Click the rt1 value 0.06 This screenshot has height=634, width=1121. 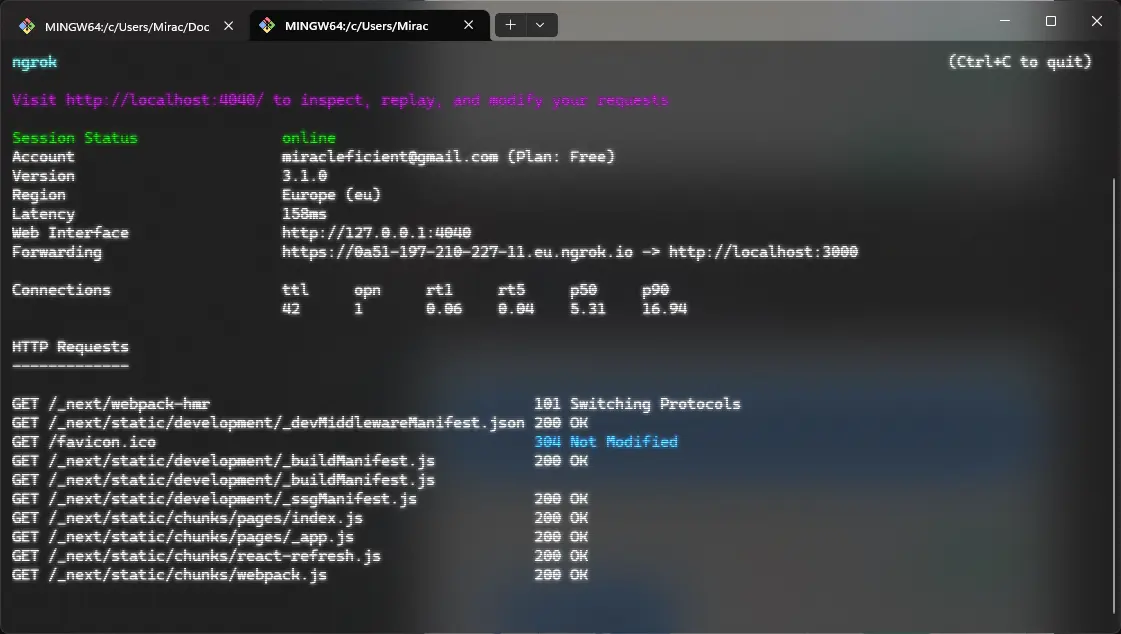coord(444,309)
